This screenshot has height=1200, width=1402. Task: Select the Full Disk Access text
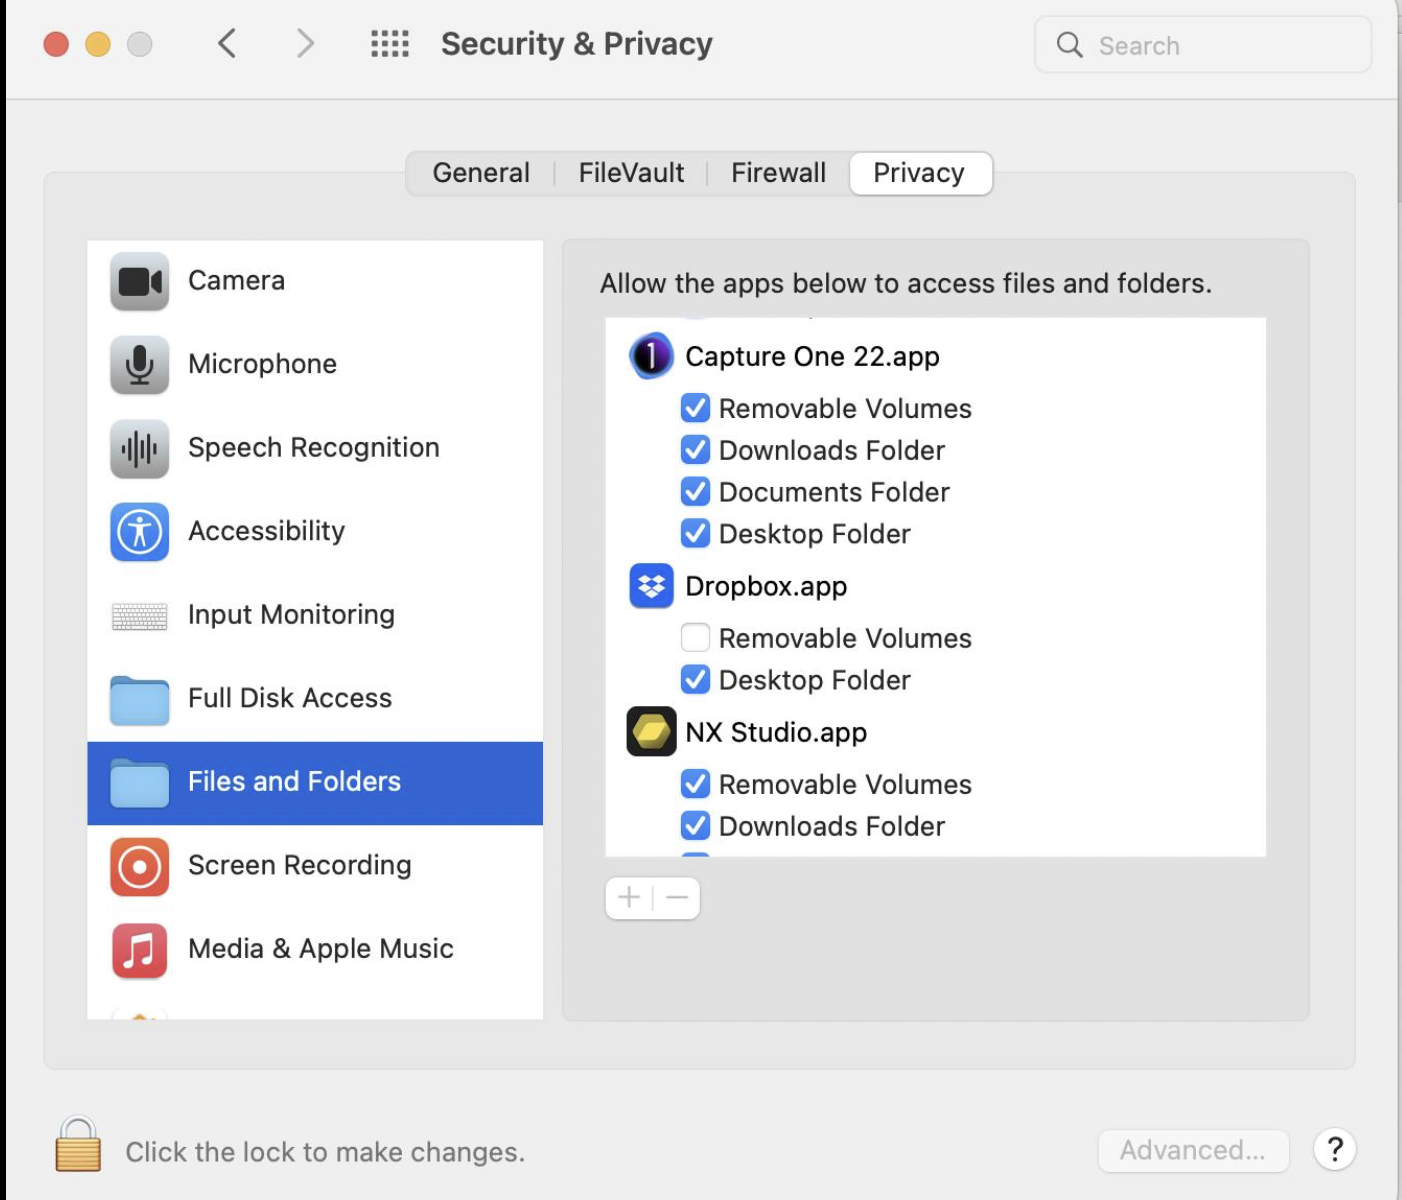pos(290,698)
